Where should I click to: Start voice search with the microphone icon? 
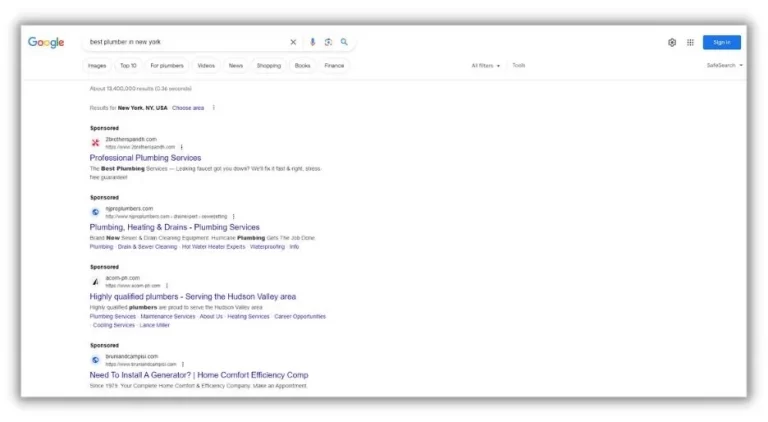(x=312, y=42)
